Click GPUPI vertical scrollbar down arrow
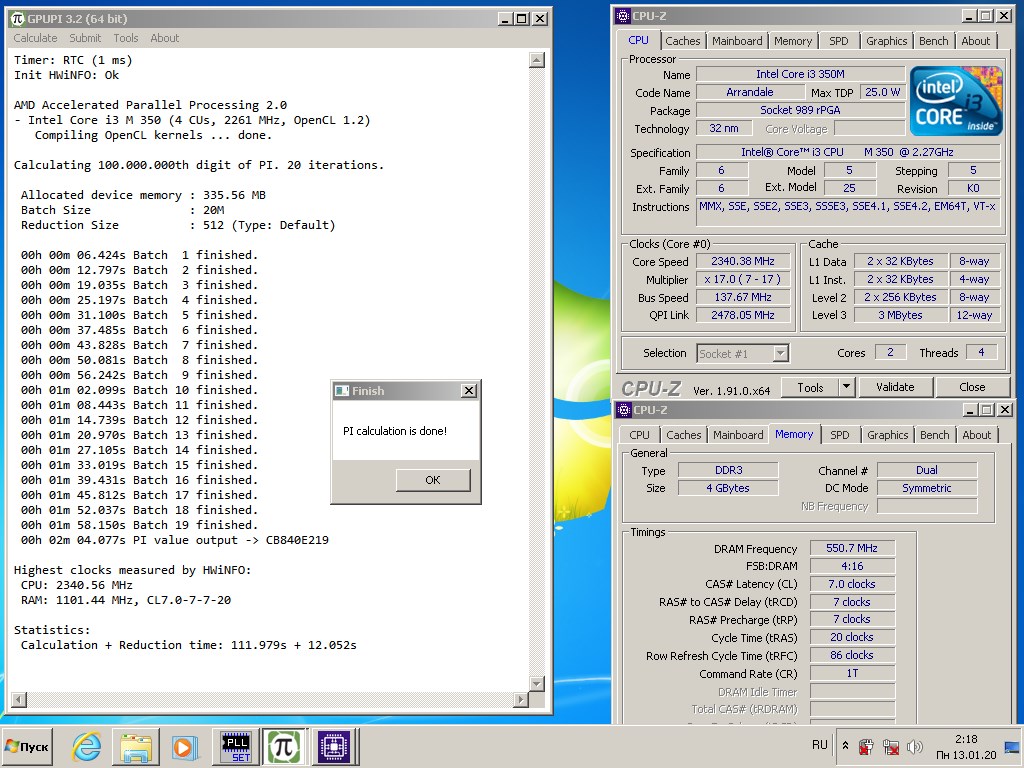The image size is (1024, 768). tap(537, 684)
